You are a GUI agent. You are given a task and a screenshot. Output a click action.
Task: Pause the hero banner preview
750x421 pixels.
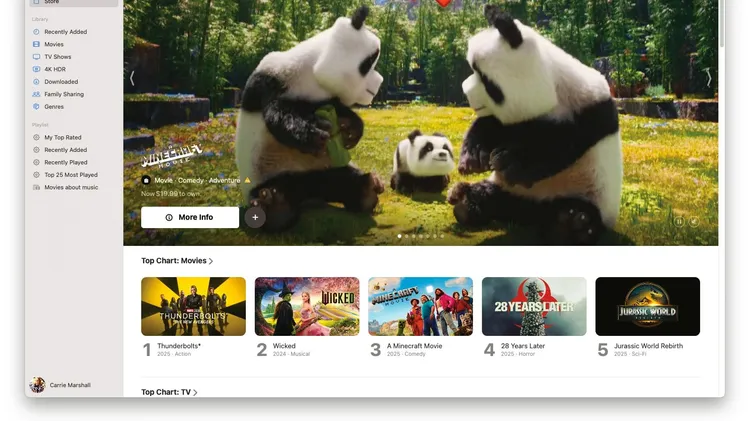point(679,222)
